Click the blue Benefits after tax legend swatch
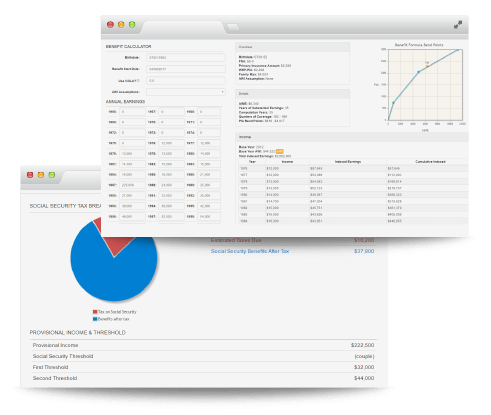This screenshot has width=491, height=415. 95,319
